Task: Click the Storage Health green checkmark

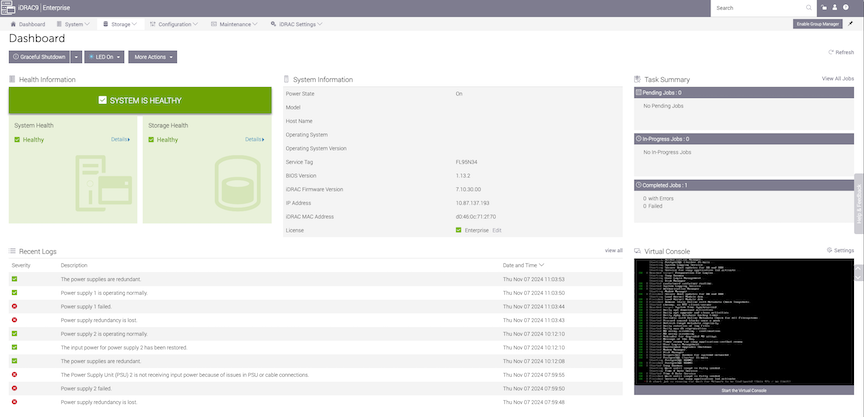Action: pos(151,140)
